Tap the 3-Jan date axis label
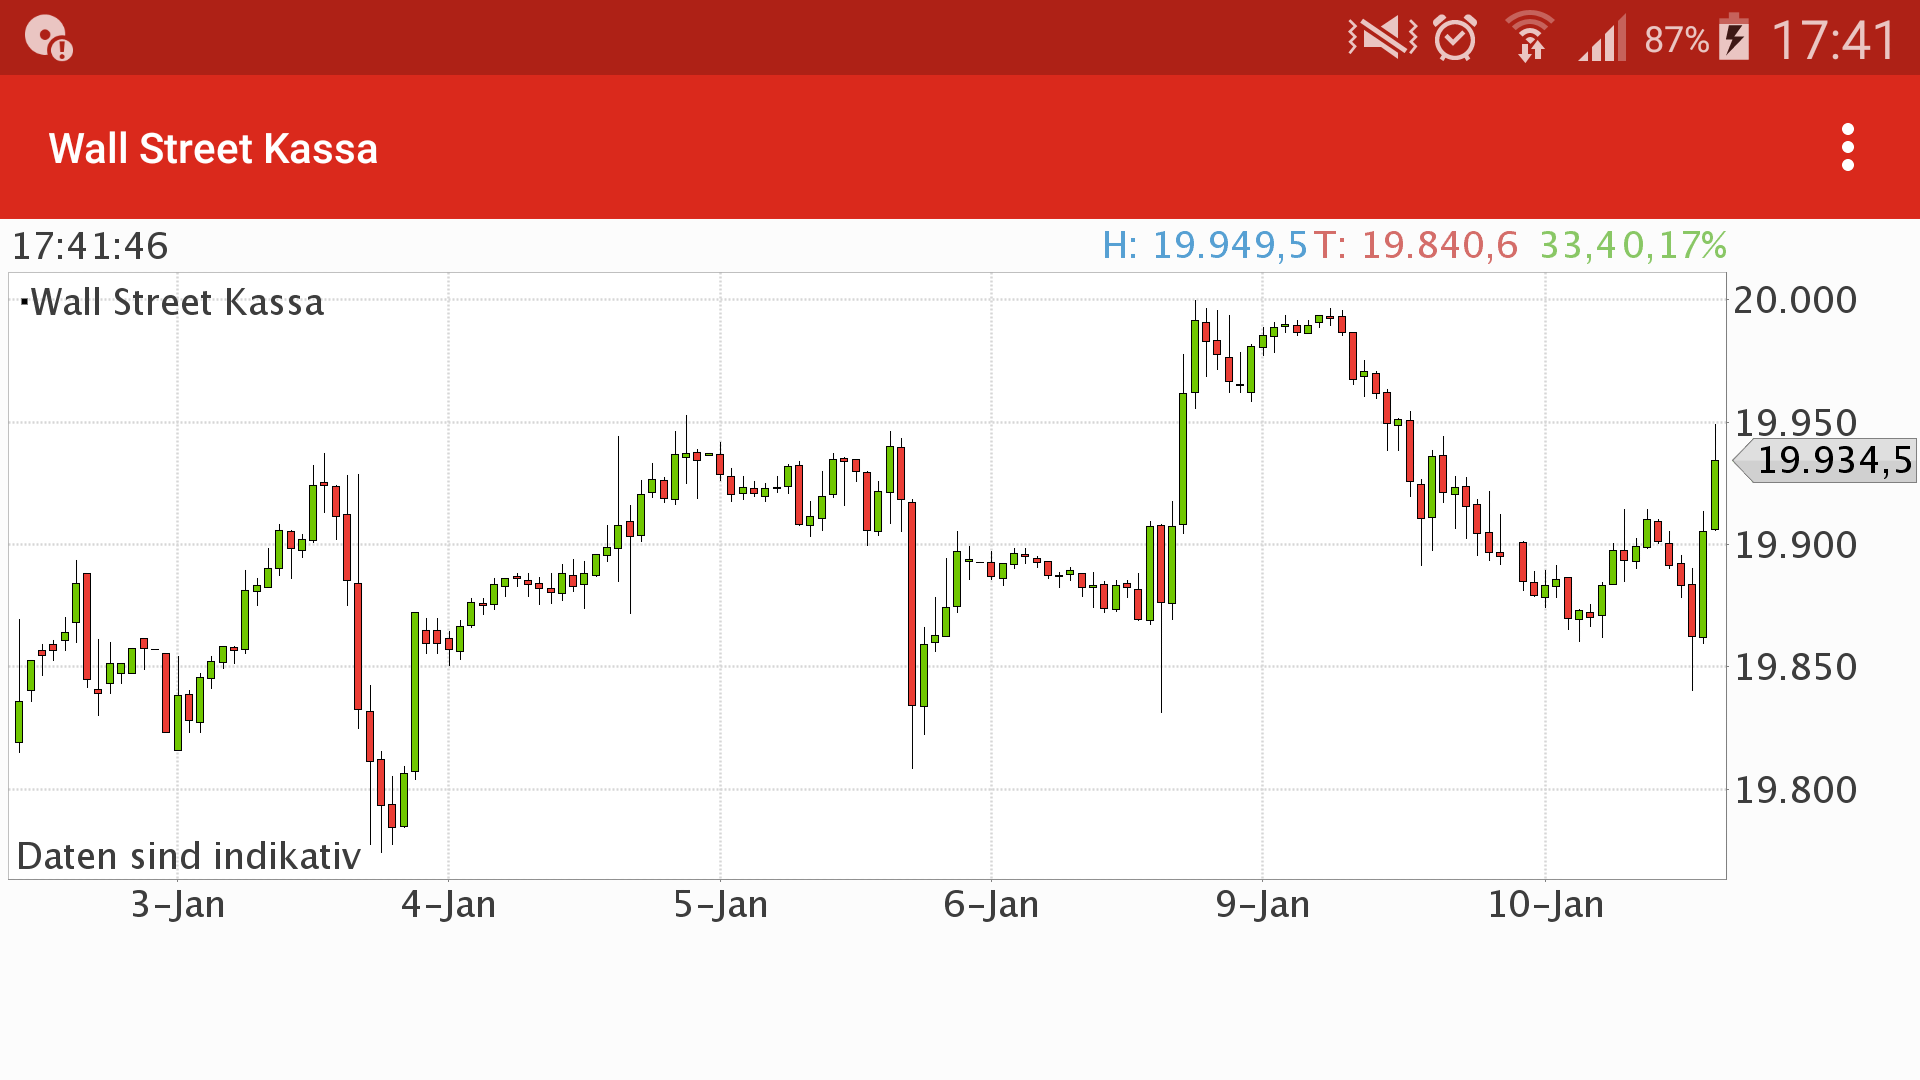The height and width of the screenshot is (1080, 1920). [178, 905]
